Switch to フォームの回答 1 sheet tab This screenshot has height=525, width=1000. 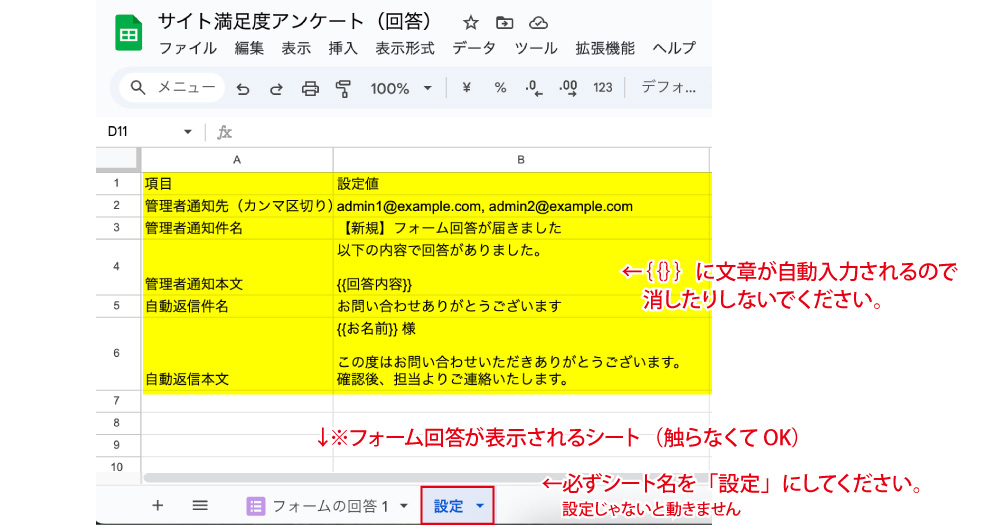point(329,506)
